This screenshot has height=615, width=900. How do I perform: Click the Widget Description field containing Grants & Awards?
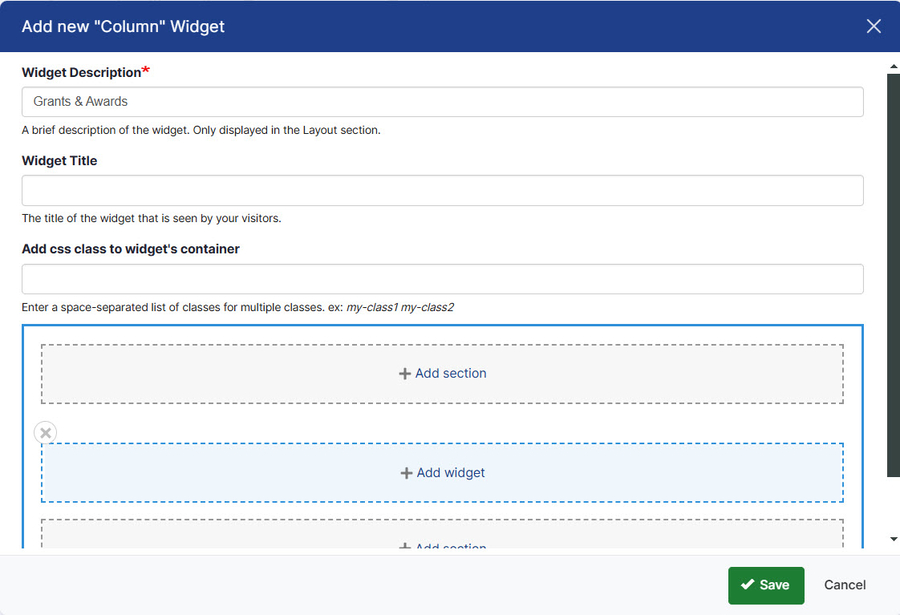point(442,101)
